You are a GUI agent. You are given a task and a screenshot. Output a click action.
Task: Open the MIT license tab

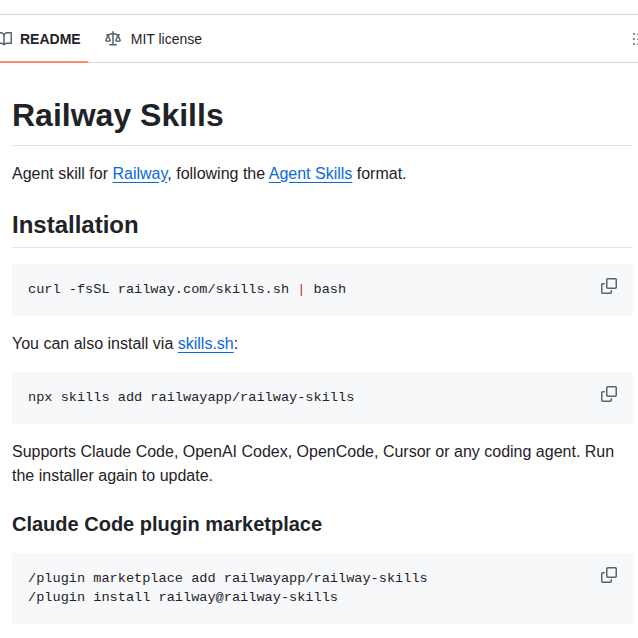(153, 39)
